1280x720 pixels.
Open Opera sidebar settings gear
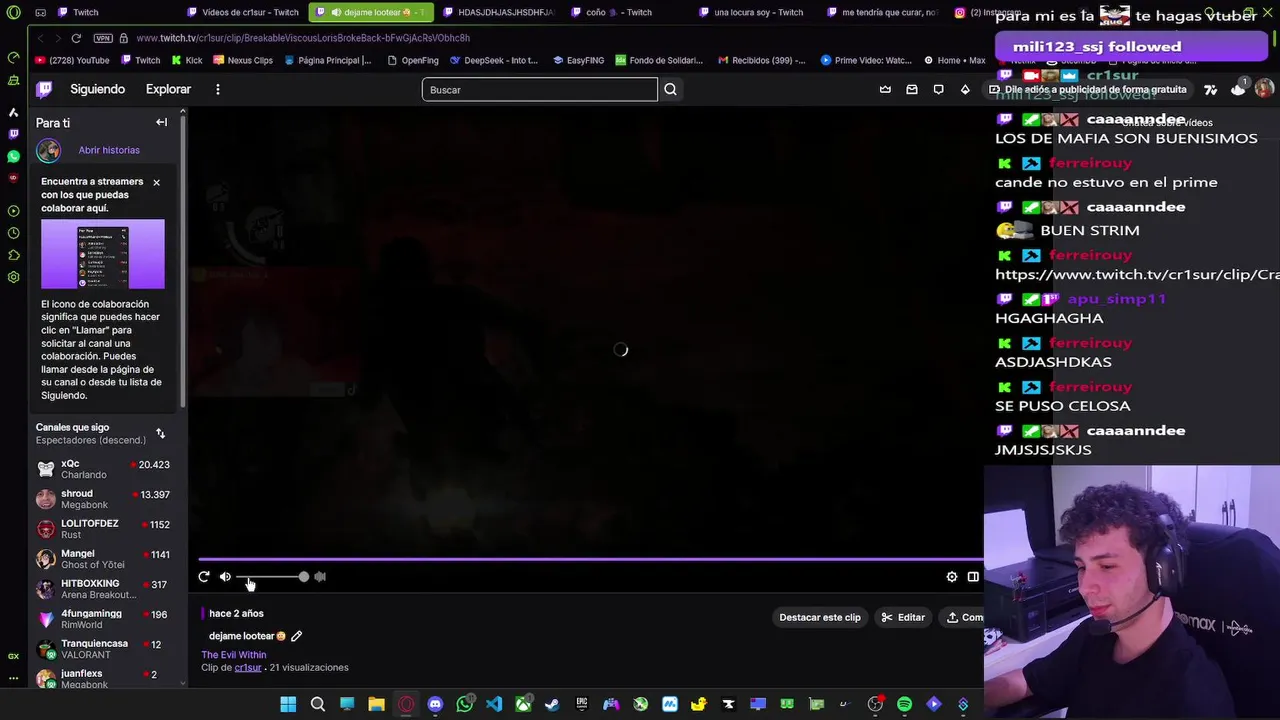(x=13, y=277)
